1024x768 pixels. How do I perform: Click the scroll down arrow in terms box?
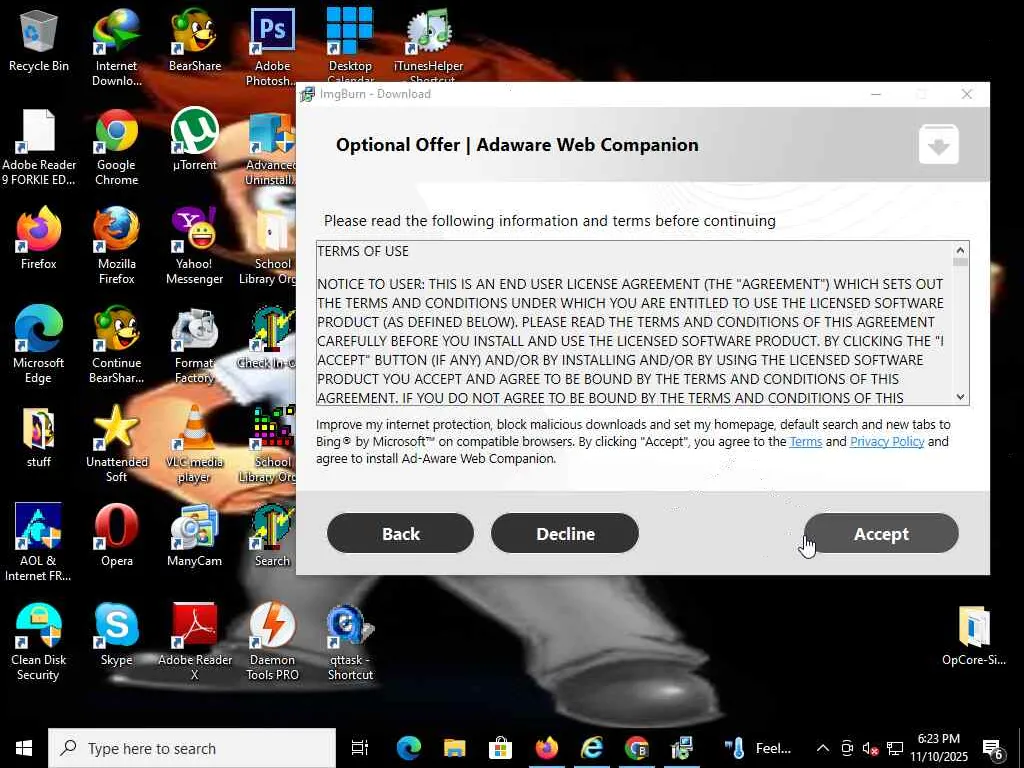click(x=960, y=396)
